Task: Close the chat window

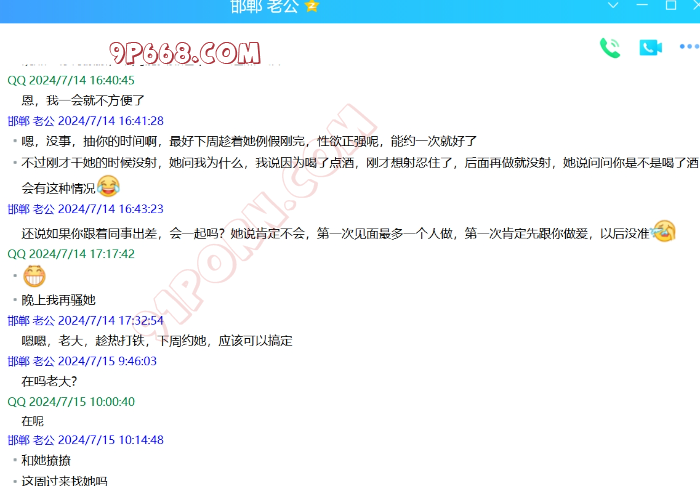Action: pos(694,6)
